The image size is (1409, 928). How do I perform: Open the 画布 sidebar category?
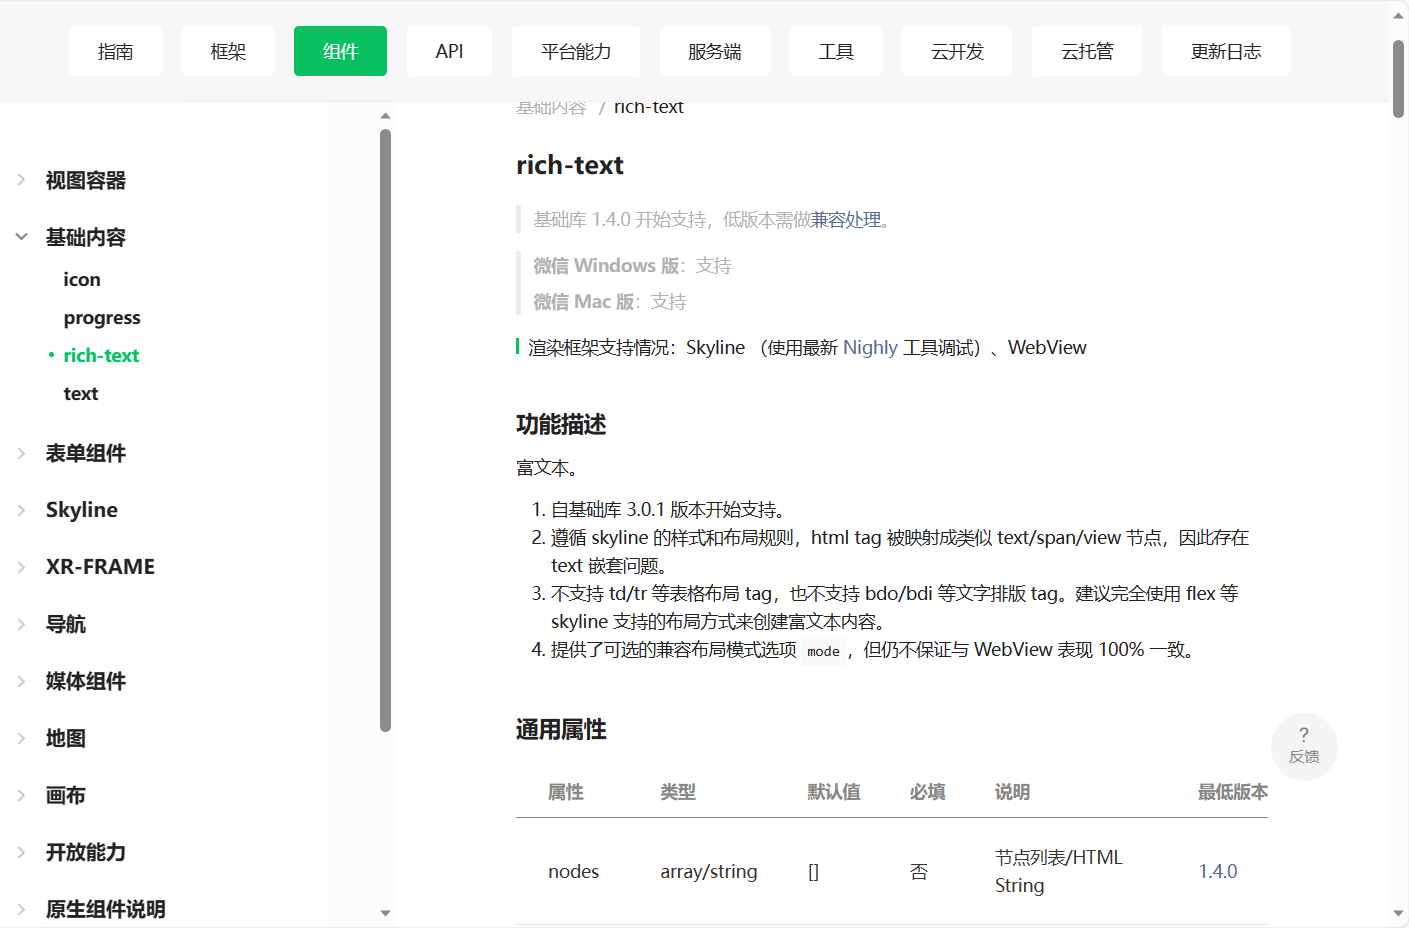(66, 796)
